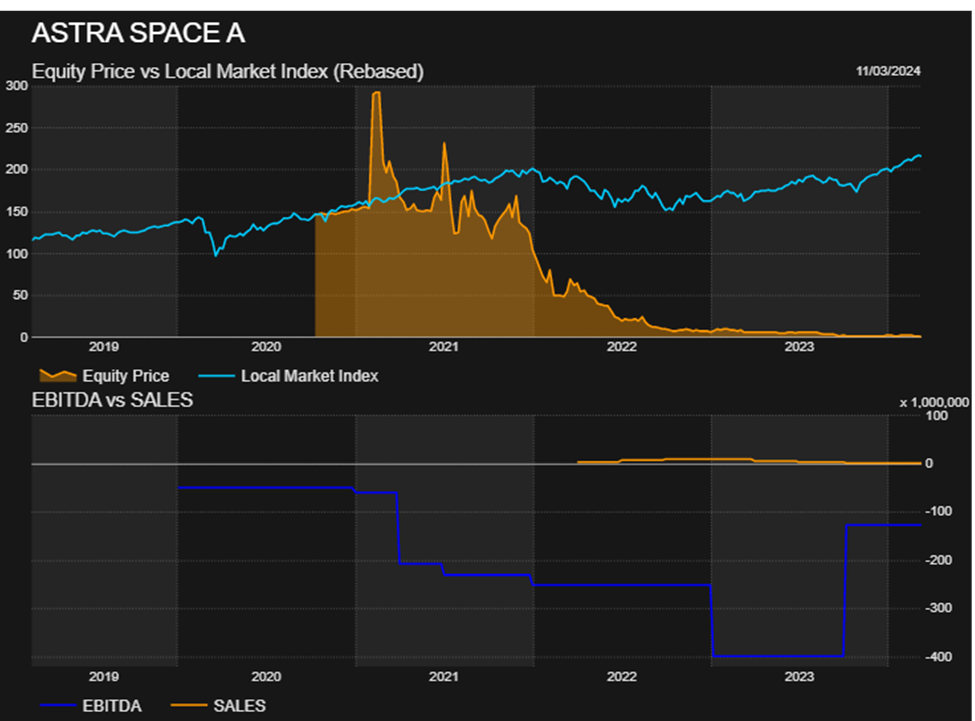Click the cyan Local Market Index legend line
975x721 pixels.
[216, 376]
